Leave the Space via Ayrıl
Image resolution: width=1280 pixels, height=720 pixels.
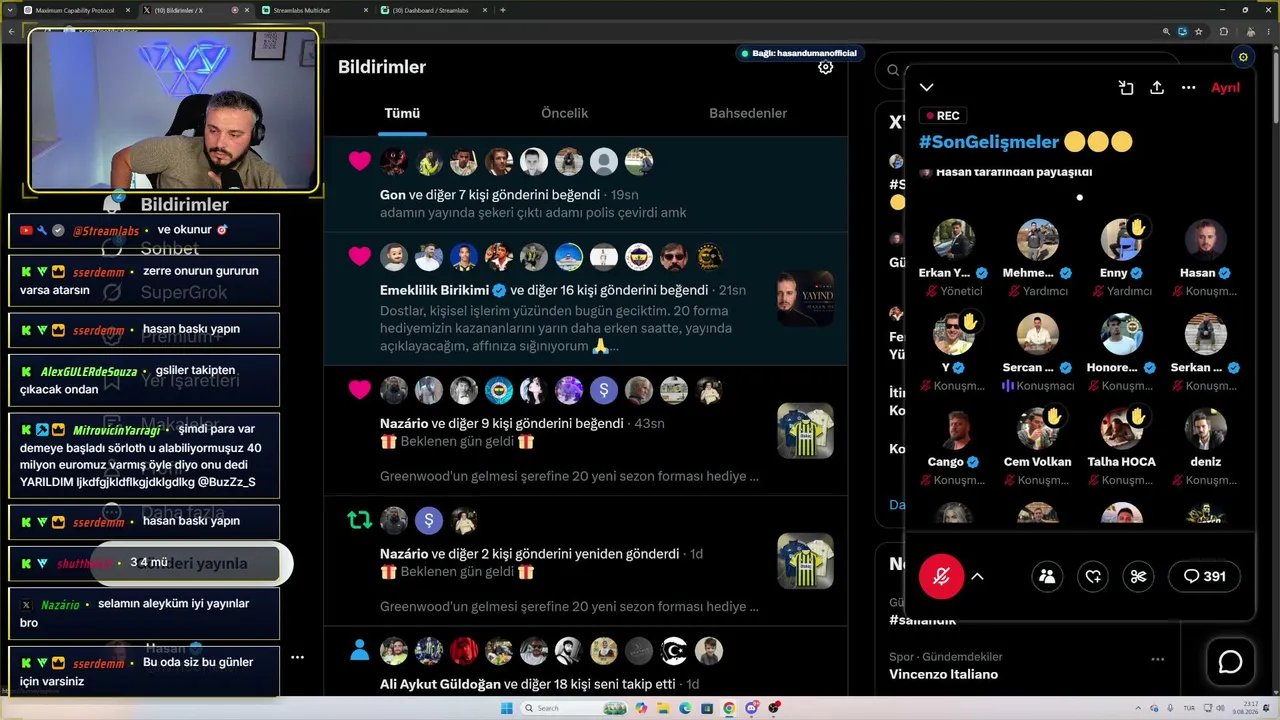[x=1225, y=88]
